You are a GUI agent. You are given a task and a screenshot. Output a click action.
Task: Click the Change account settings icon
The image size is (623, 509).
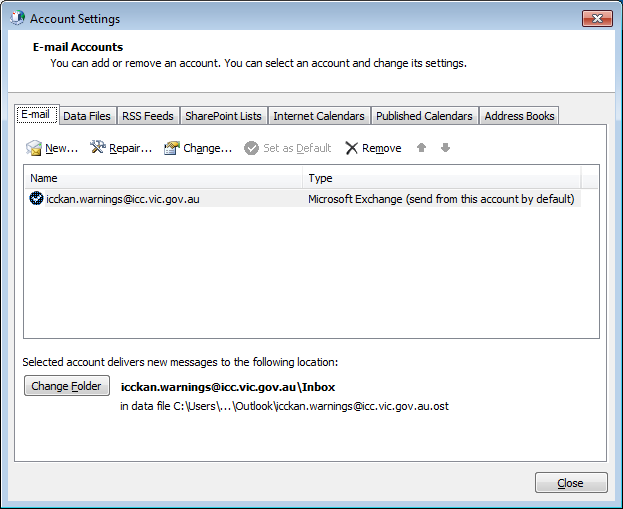pos(172,148)
